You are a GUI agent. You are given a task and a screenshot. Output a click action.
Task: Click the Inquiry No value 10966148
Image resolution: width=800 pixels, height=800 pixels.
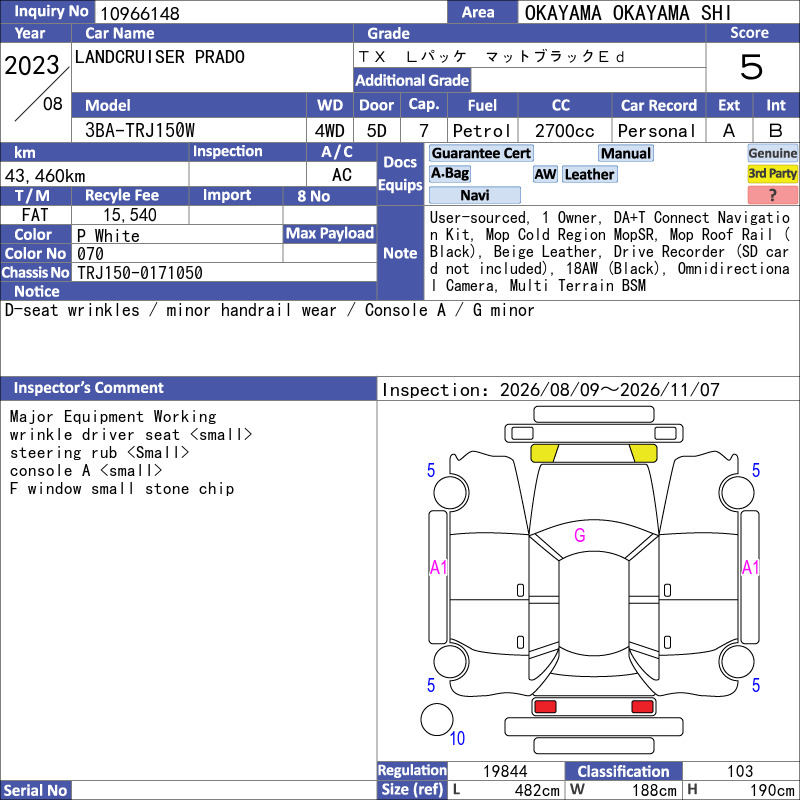pos(140,13)
